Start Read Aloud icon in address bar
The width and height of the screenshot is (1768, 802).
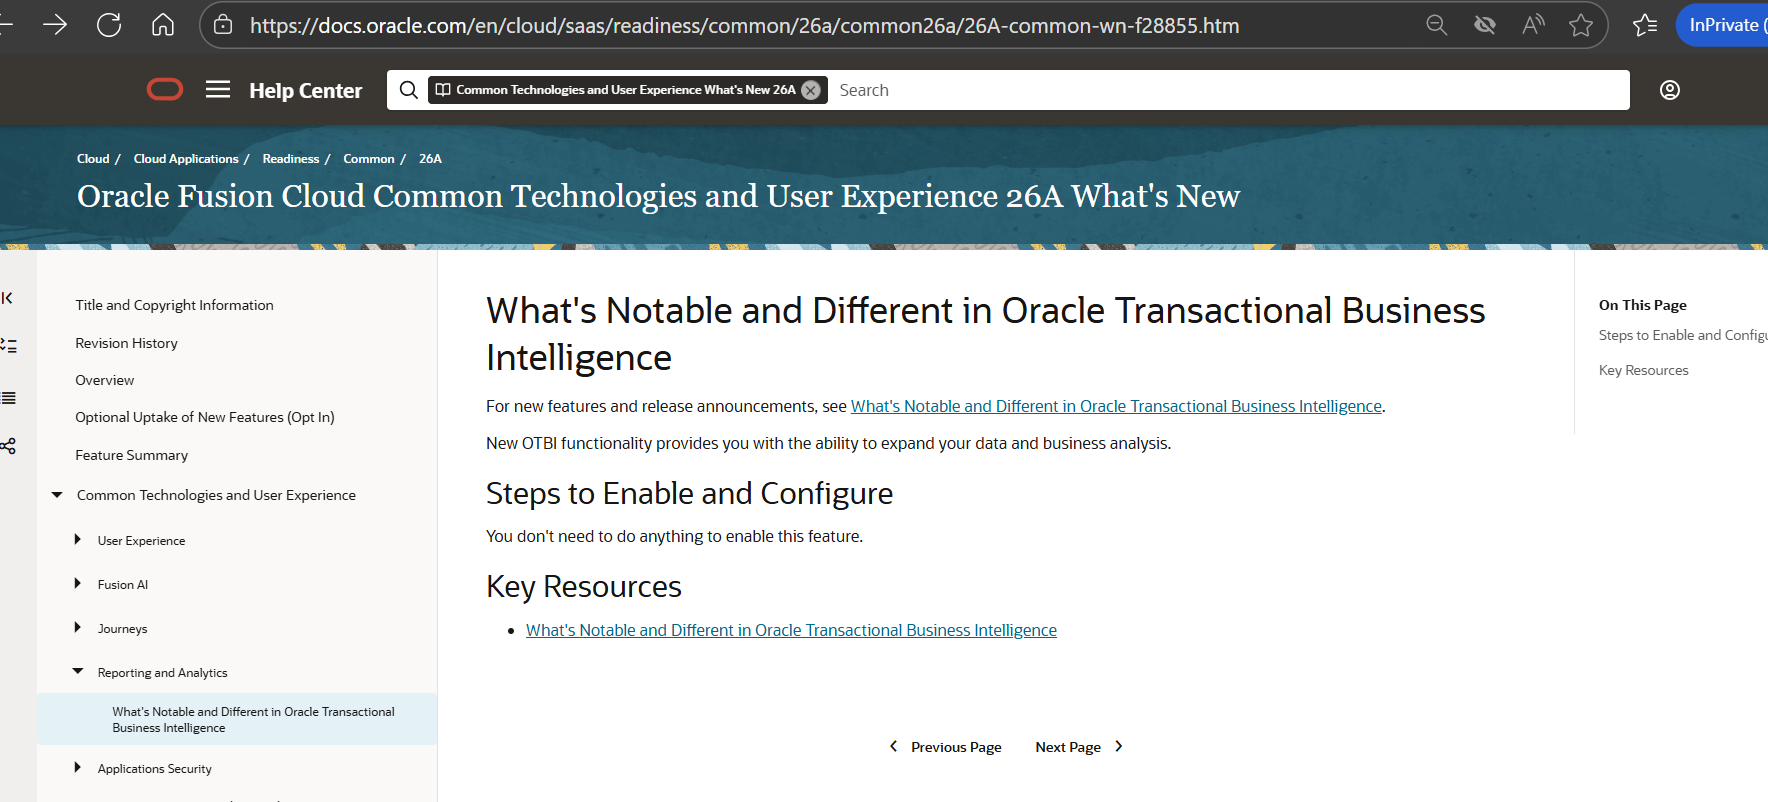1533,25
